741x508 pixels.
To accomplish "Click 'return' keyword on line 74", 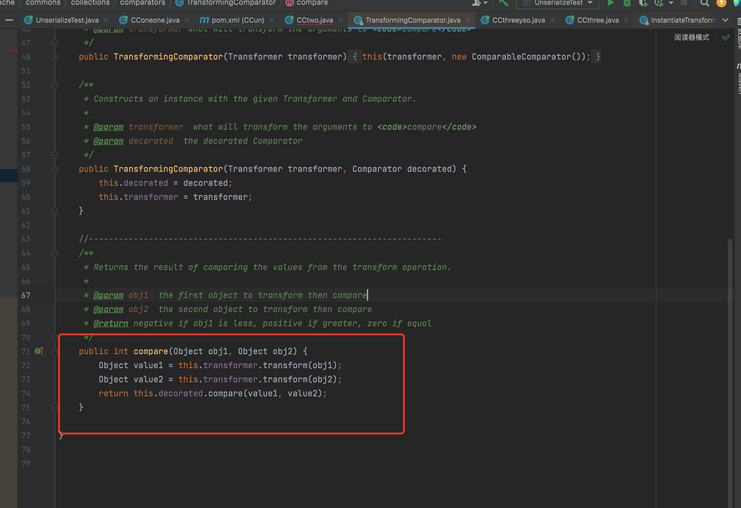I will (x=113, y=393).
